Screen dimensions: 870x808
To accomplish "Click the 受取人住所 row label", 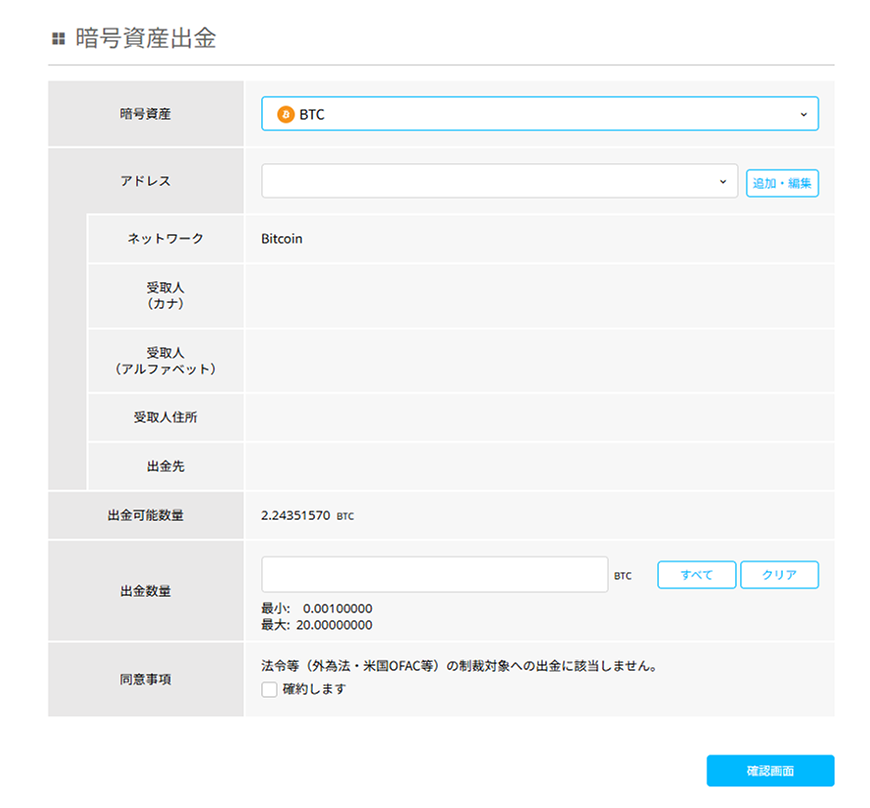I will pyautogui.click(x=165, y=417).
